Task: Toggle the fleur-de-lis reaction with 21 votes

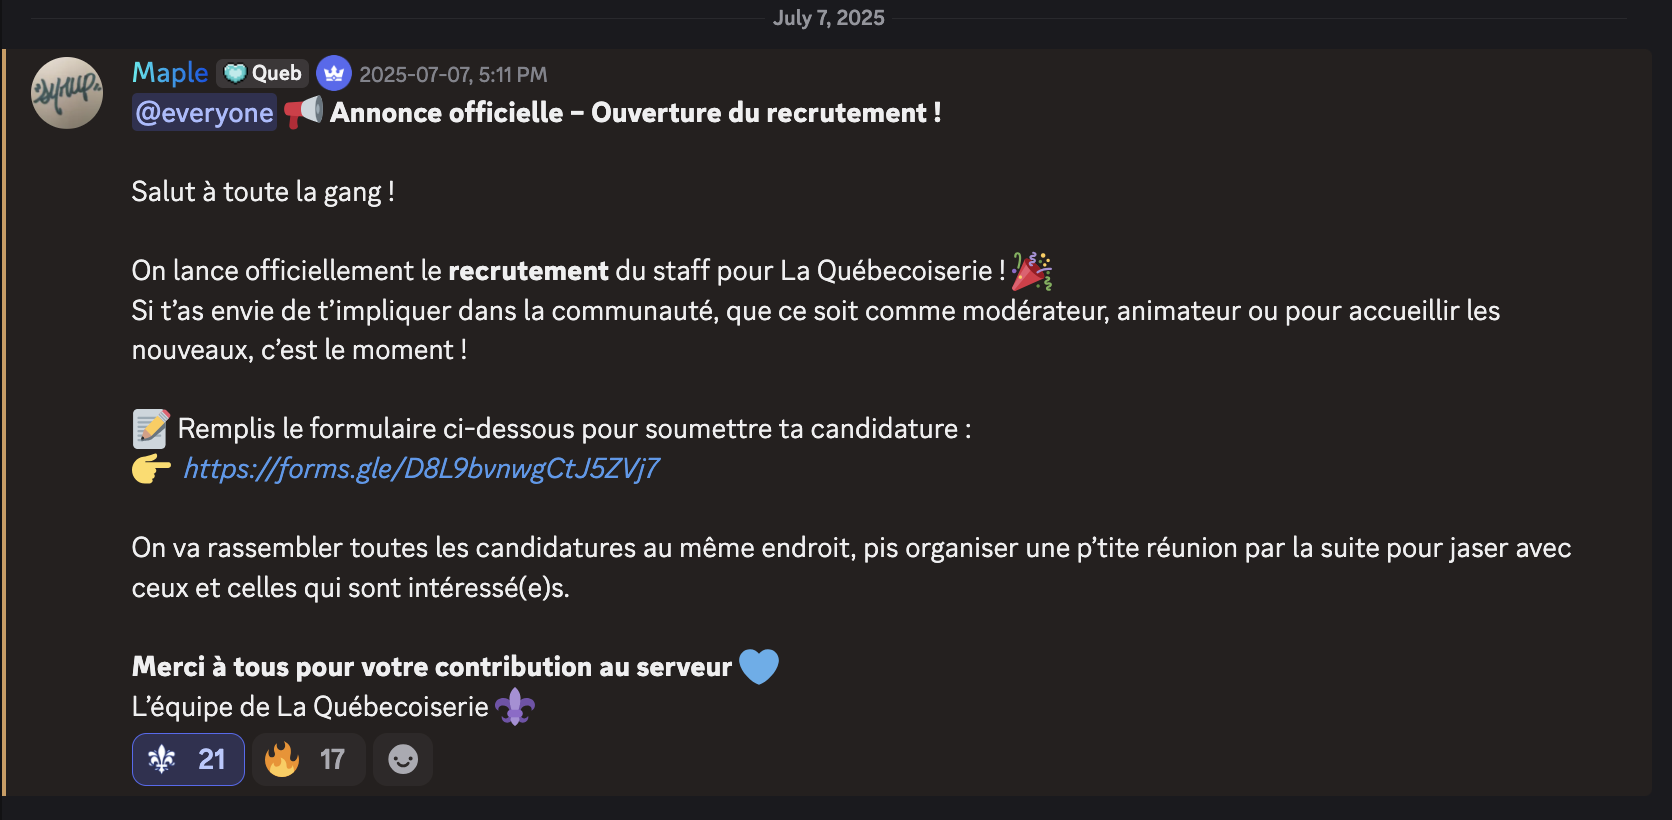Action: coord(188,760)
